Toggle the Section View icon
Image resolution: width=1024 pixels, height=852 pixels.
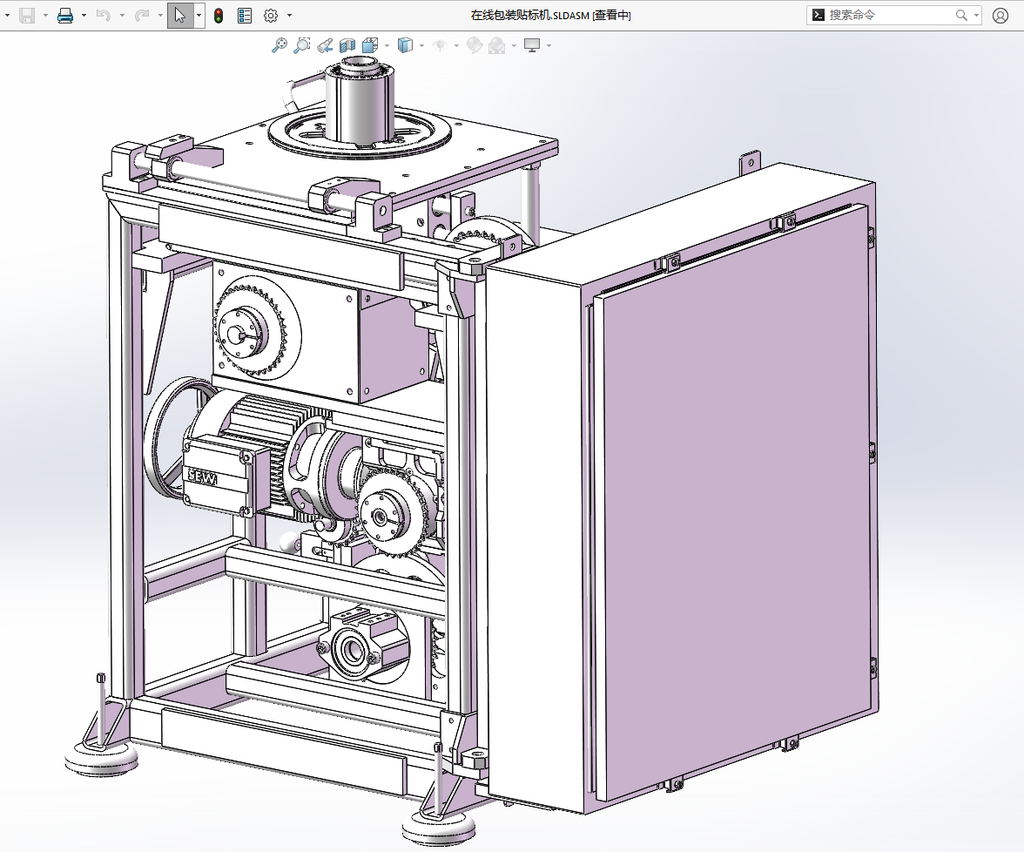(347, 45)
